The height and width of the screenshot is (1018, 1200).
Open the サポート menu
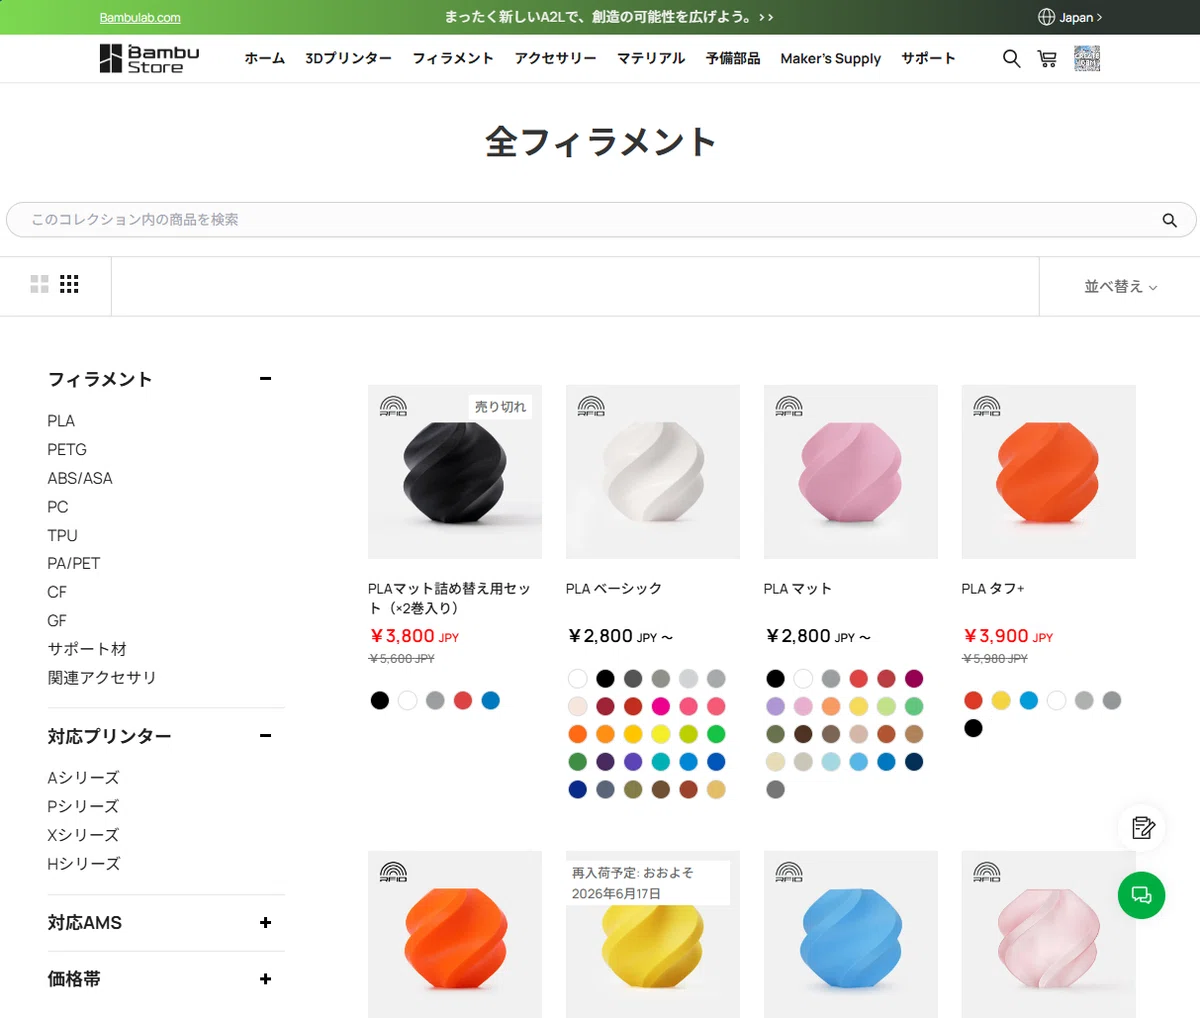[x=928, y=59]
